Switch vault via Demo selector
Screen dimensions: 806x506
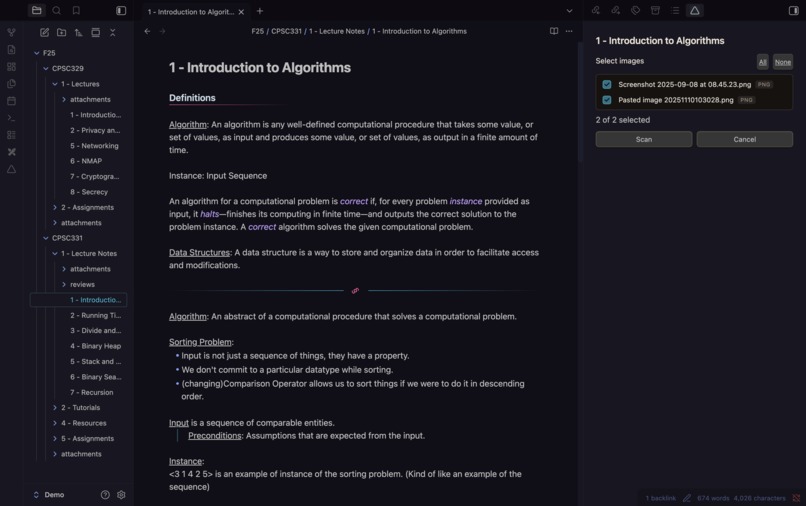click(x=49, y=495)
